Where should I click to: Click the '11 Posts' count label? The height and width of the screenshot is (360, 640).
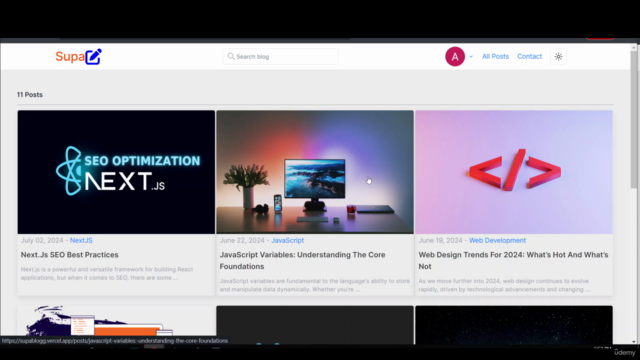(30, 95)
